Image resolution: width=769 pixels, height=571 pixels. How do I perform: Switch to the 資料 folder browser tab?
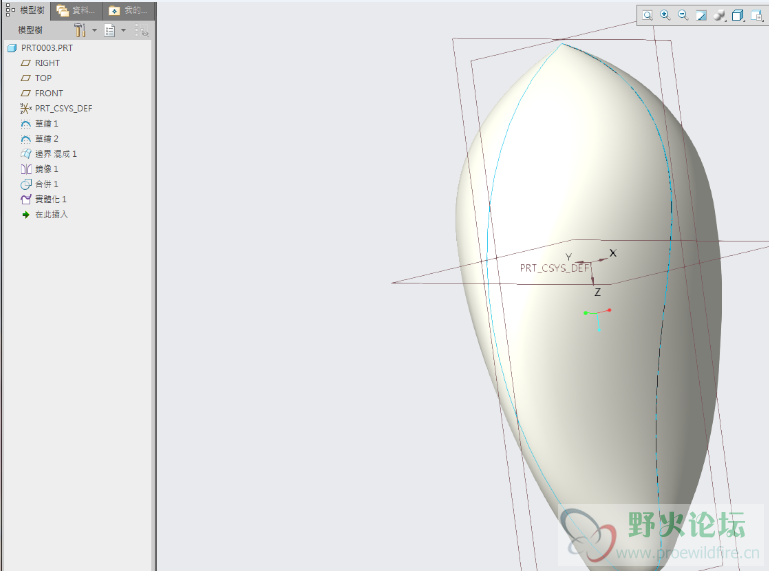tap(76, 10)
